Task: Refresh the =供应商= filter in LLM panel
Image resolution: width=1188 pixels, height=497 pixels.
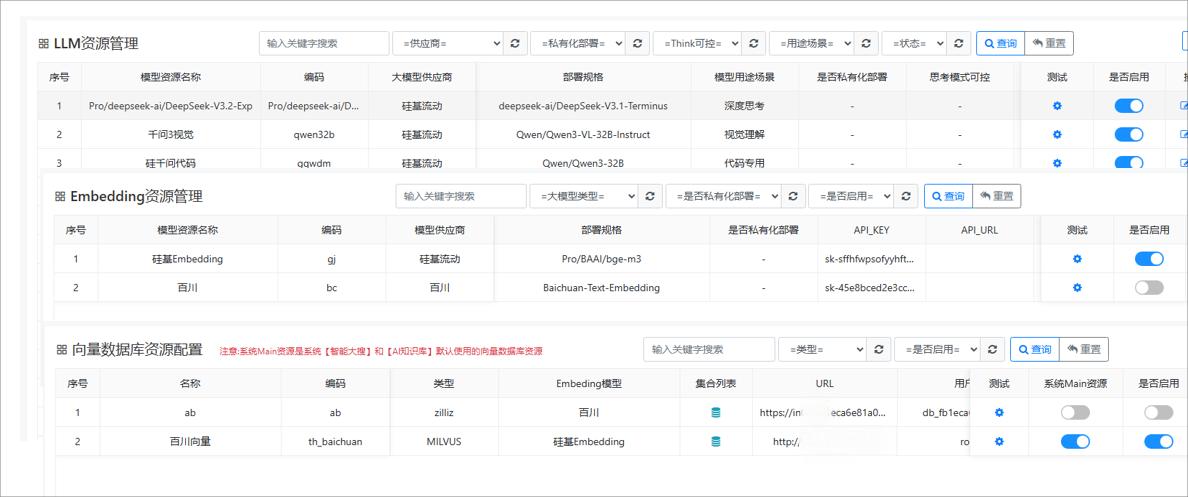Action: point(515,43)
